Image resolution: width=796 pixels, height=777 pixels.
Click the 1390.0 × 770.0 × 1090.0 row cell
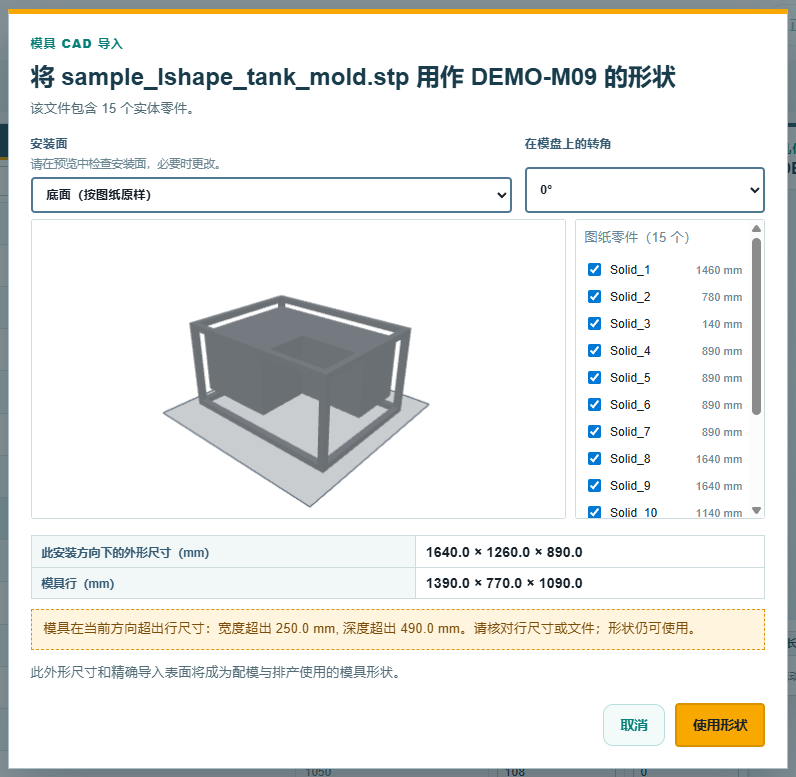(x=590, y=583)
